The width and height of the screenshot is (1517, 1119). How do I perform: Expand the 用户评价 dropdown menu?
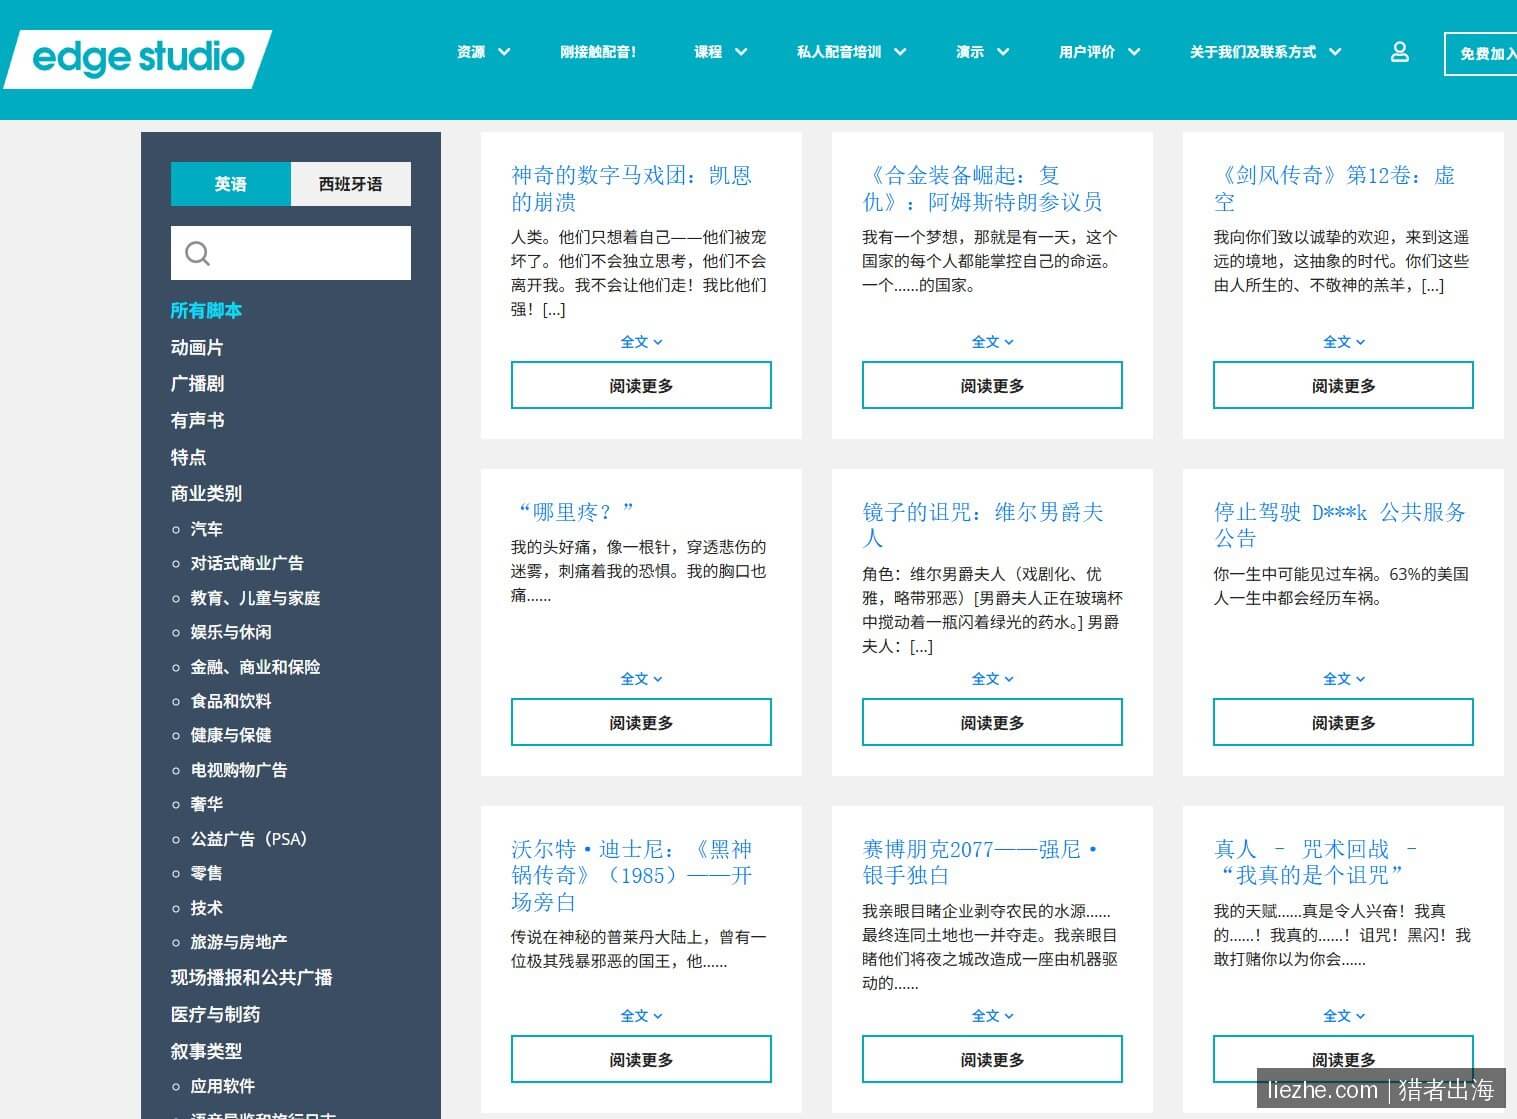pyautogui.click(x=1100, y=52)
